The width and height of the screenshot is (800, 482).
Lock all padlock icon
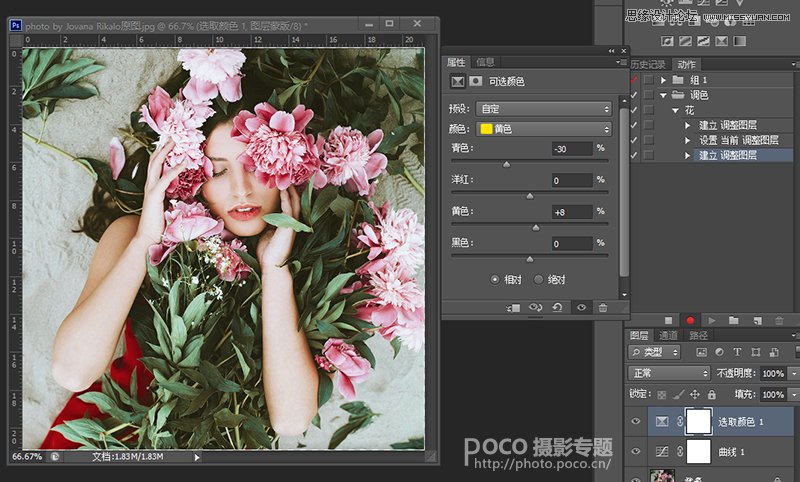[x=712, y=394]
